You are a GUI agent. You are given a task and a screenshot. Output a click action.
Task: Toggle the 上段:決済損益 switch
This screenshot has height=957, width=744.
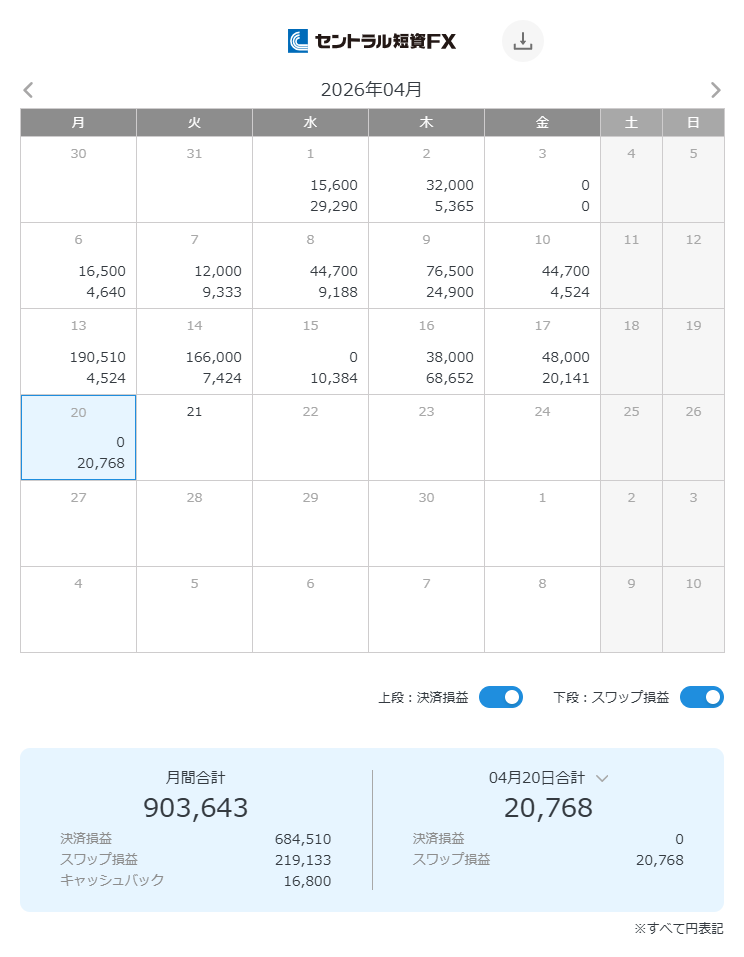coord(500,697)
